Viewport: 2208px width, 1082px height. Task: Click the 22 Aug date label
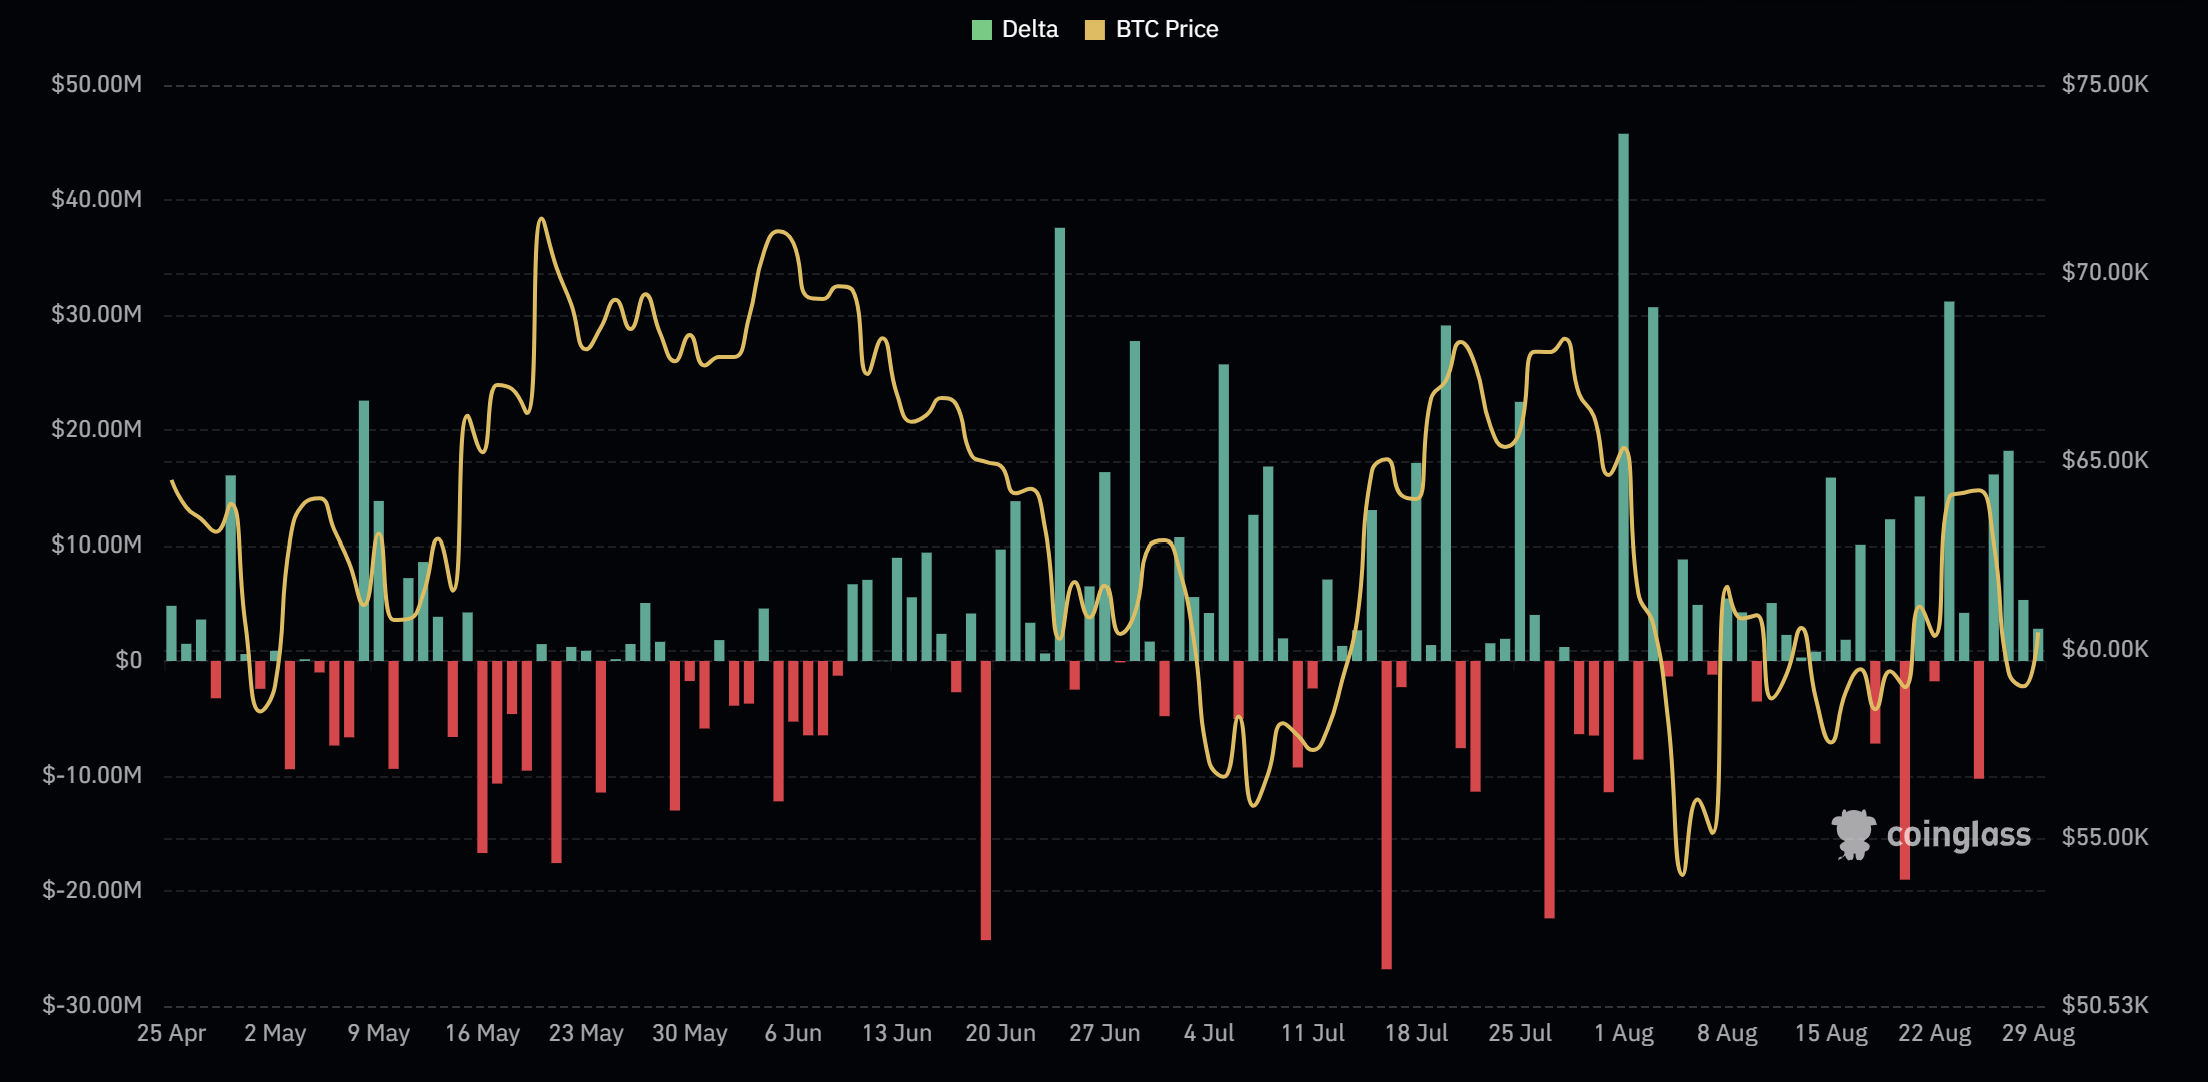point(1935,1033)
